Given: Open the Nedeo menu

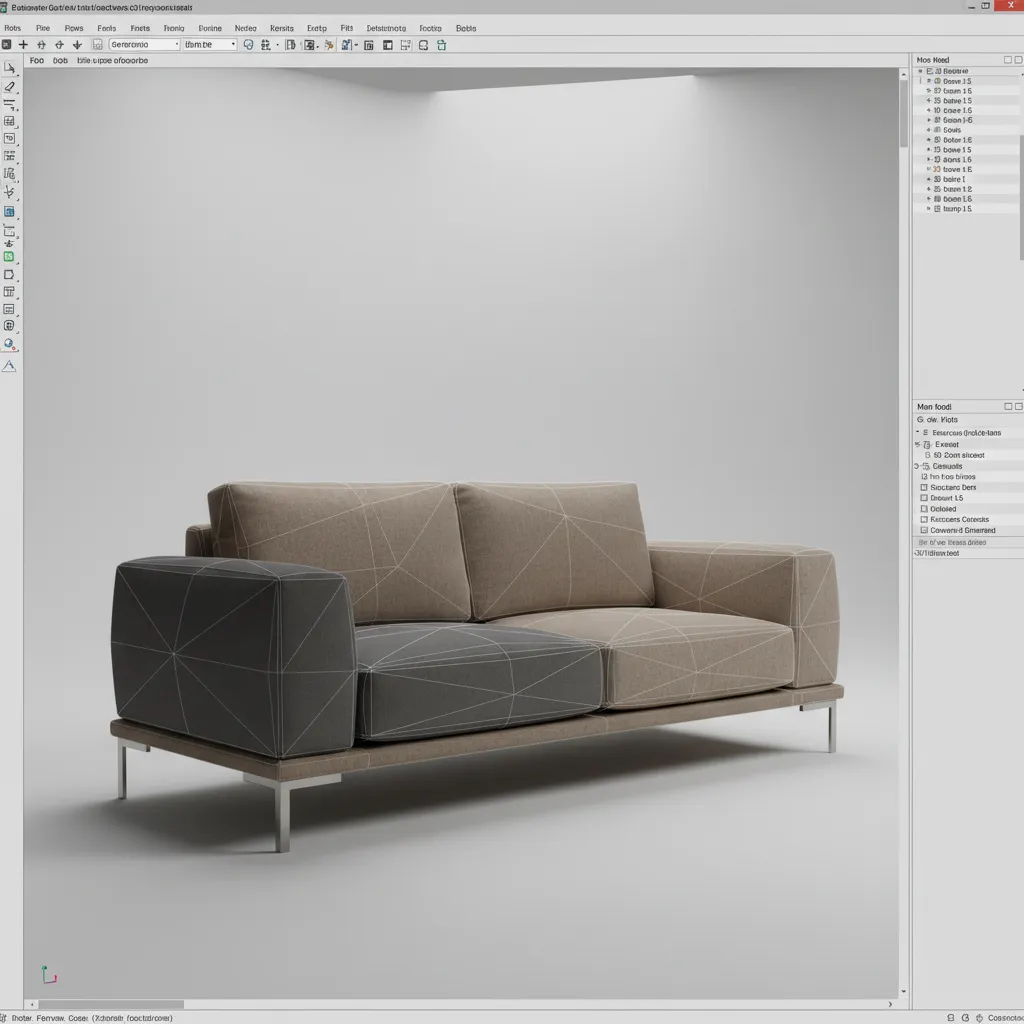Looking at the screenshot, I should click(246, 28).
